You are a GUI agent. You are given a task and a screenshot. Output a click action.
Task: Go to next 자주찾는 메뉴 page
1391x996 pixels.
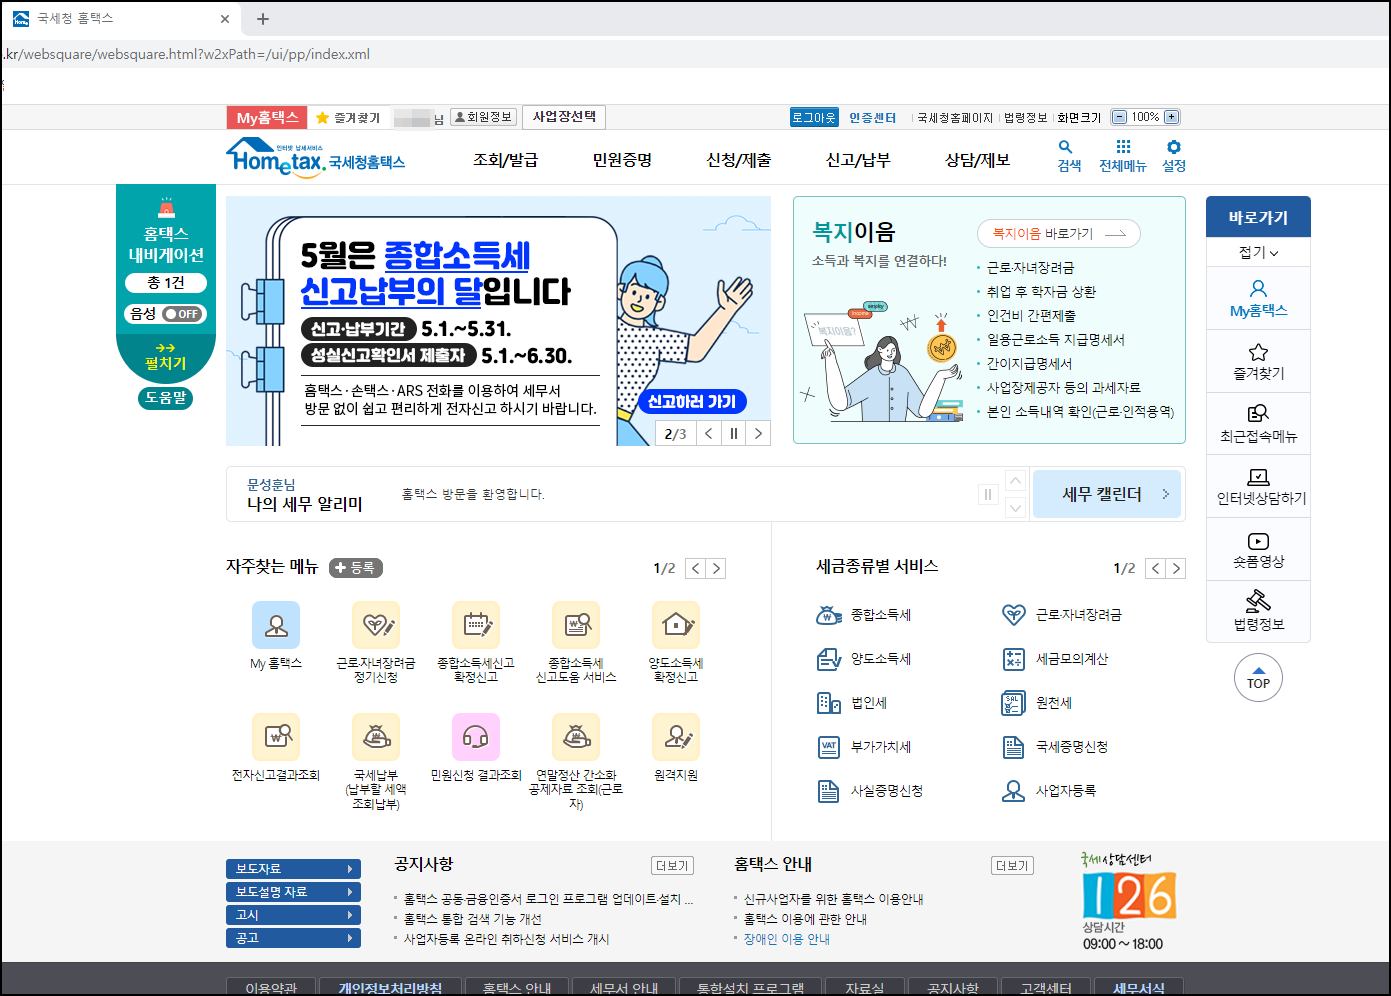716,568
